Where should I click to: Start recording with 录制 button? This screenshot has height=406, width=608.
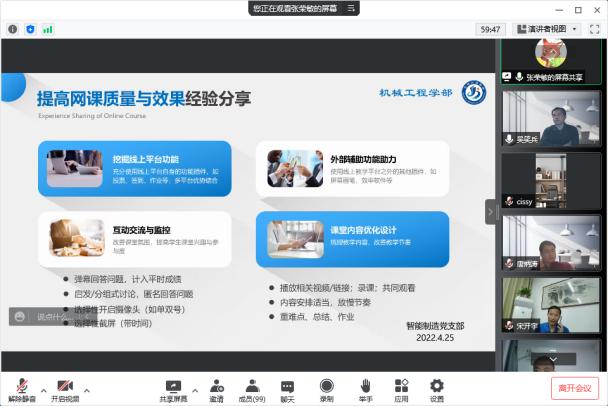point(326,386)
